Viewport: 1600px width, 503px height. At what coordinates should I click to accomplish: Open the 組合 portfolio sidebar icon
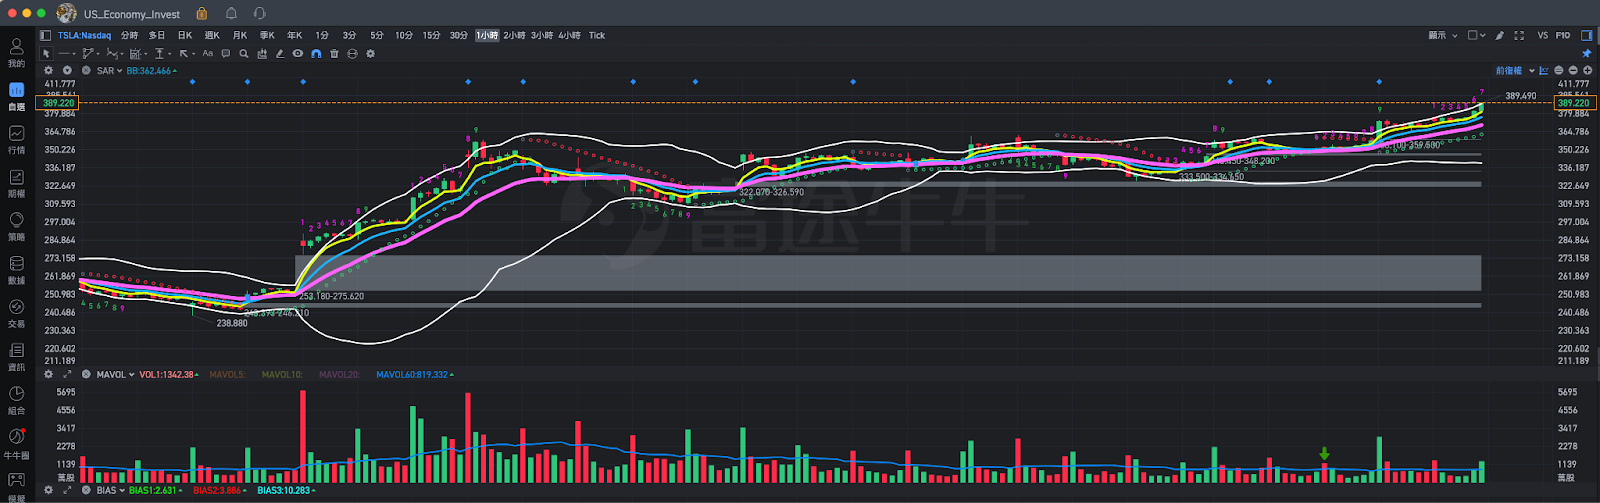tap(16, 400)
